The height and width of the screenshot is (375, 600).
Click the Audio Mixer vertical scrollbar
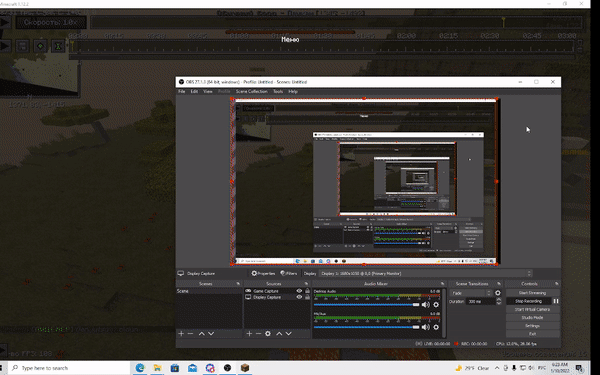[444, 313]
